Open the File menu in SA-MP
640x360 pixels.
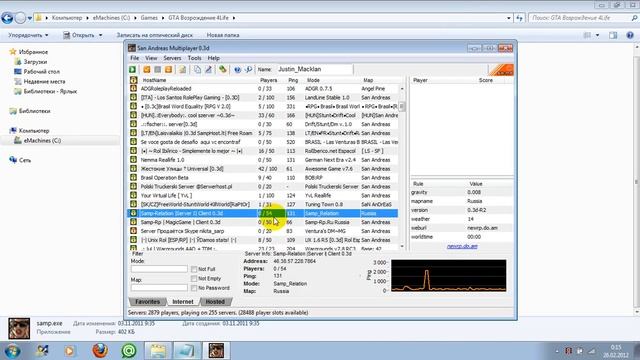click(134, 58)
